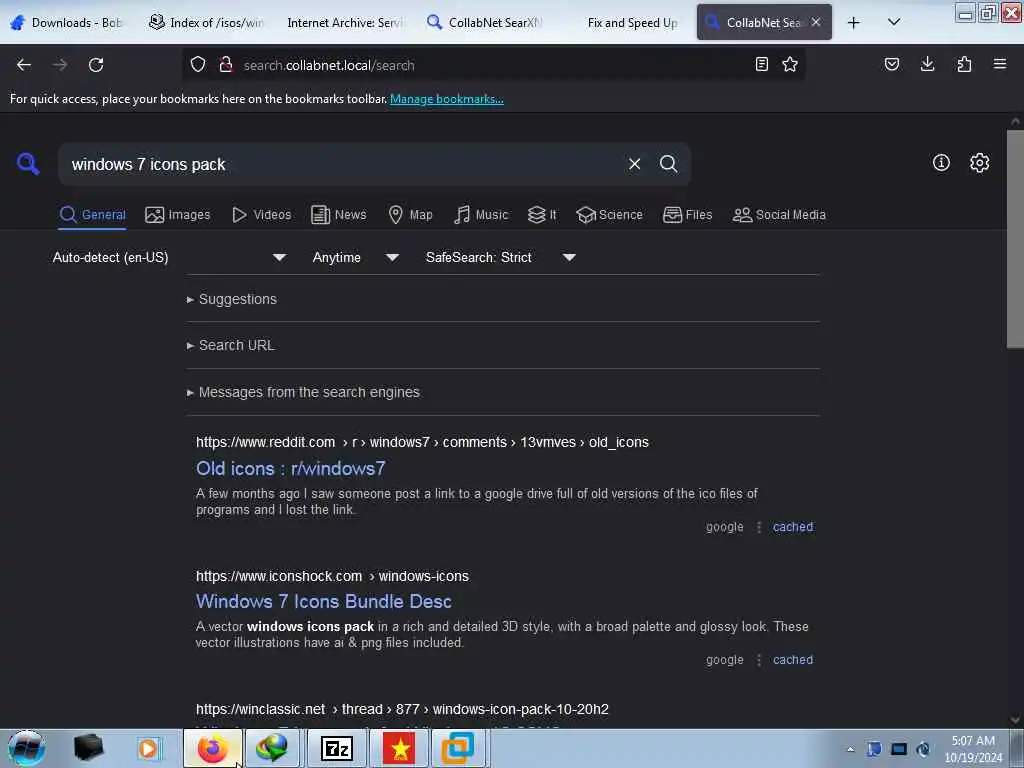Select the It search category

542,214
